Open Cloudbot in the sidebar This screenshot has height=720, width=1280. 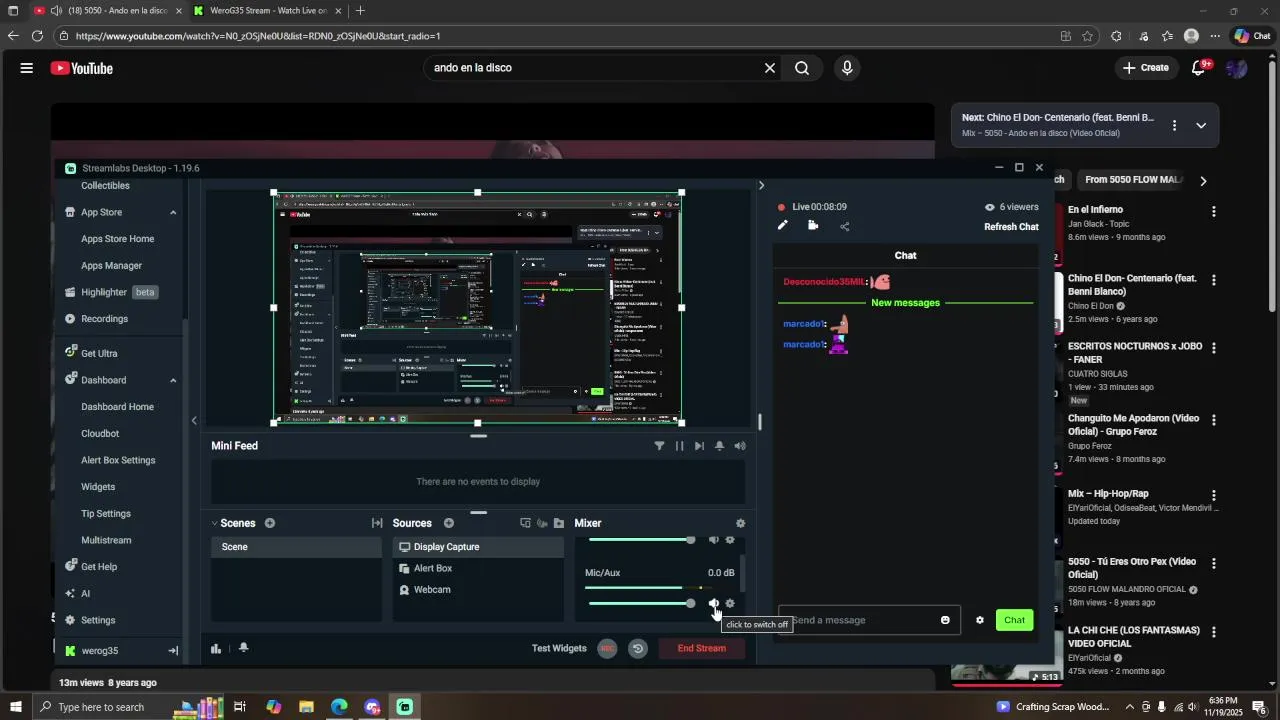pyautogui.click(x=100, y=434)
